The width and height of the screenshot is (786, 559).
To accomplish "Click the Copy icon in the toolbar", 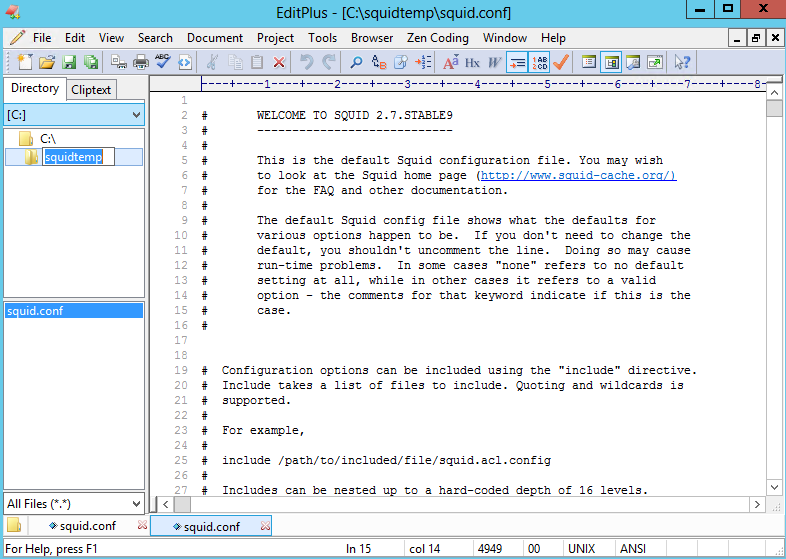I will tap(235, 62).
